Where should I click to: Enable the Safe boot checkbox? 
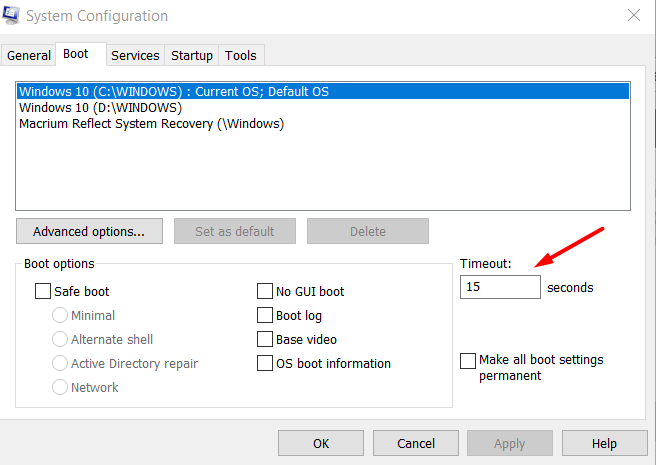tap(43, 291)
